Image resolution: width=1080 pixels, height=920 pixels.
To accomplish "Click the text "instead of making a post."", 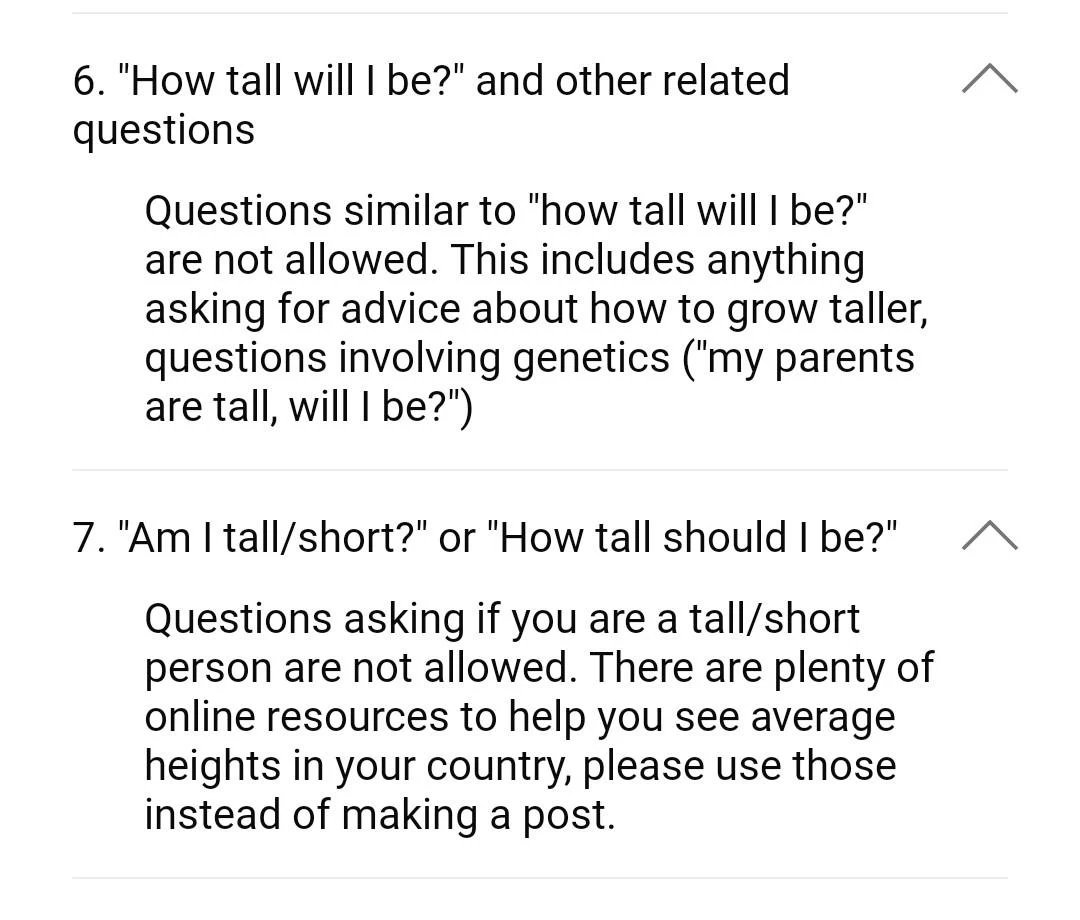I will [380, 815].
